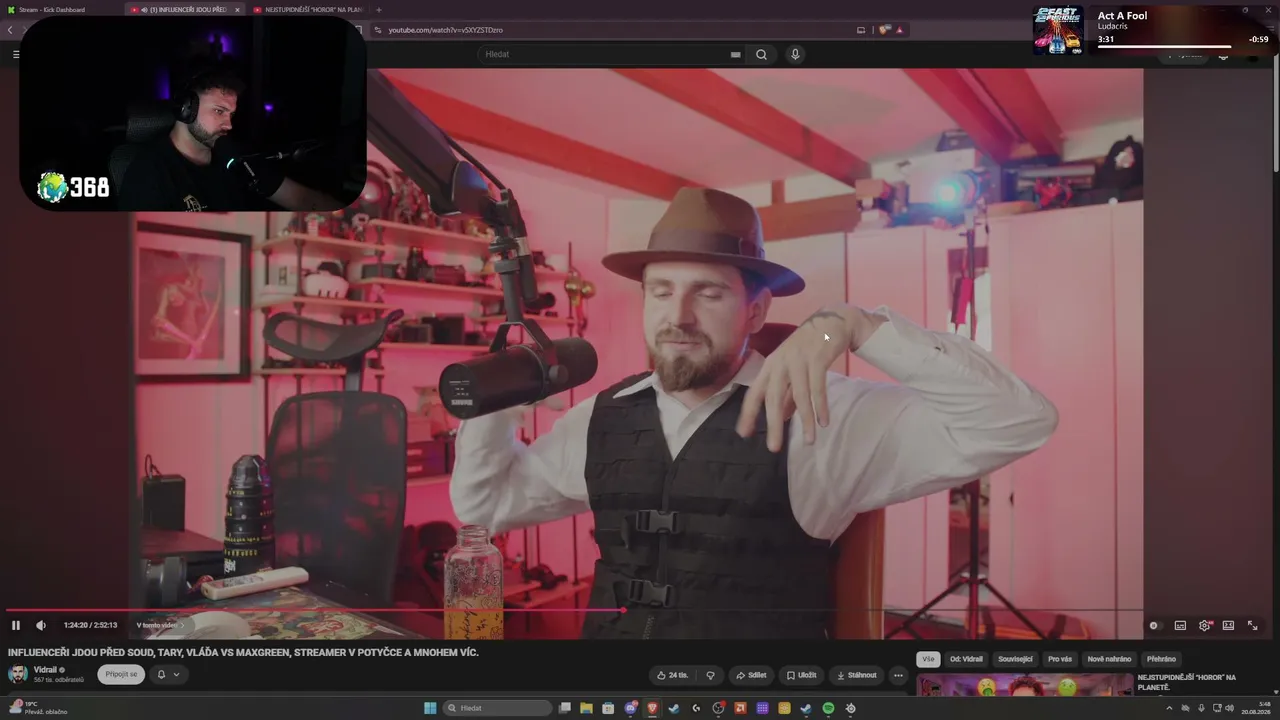Select the Pro vás filter chip
1280x720 pixels.
pos(1060,659)
